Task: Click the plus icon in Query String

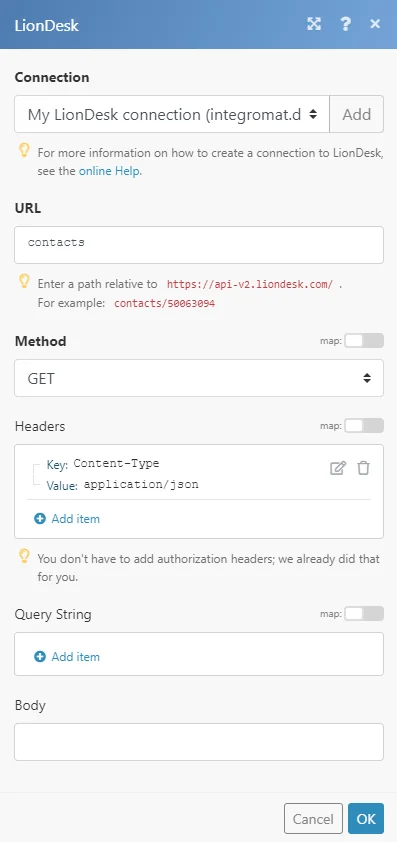Action: [x=40, y=657]
